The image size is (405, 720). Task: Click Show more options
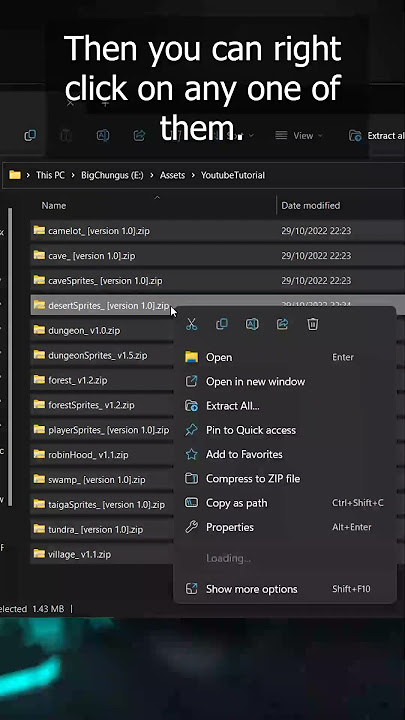pyautogui.click(x=285, y=589)
